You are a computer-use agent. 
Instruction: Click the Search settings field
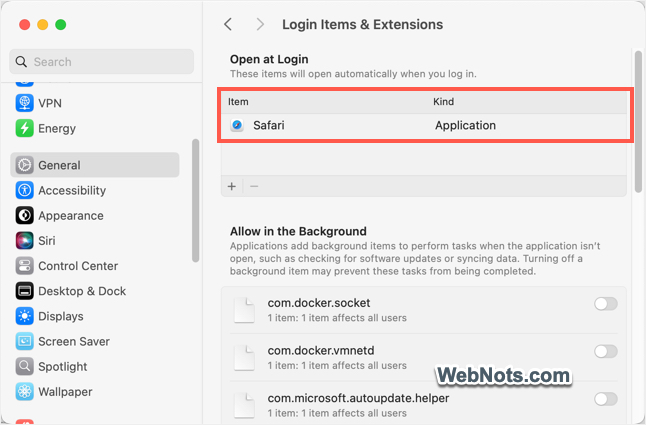pyautogui.click(x=101, y=62)
